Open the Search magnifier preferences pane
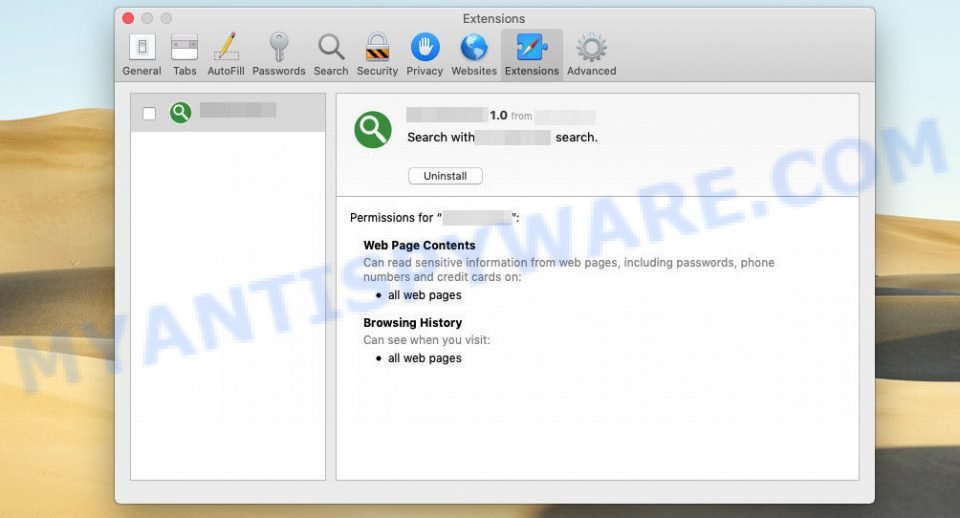This screenshot has width=960, height=518. point(331,55)
